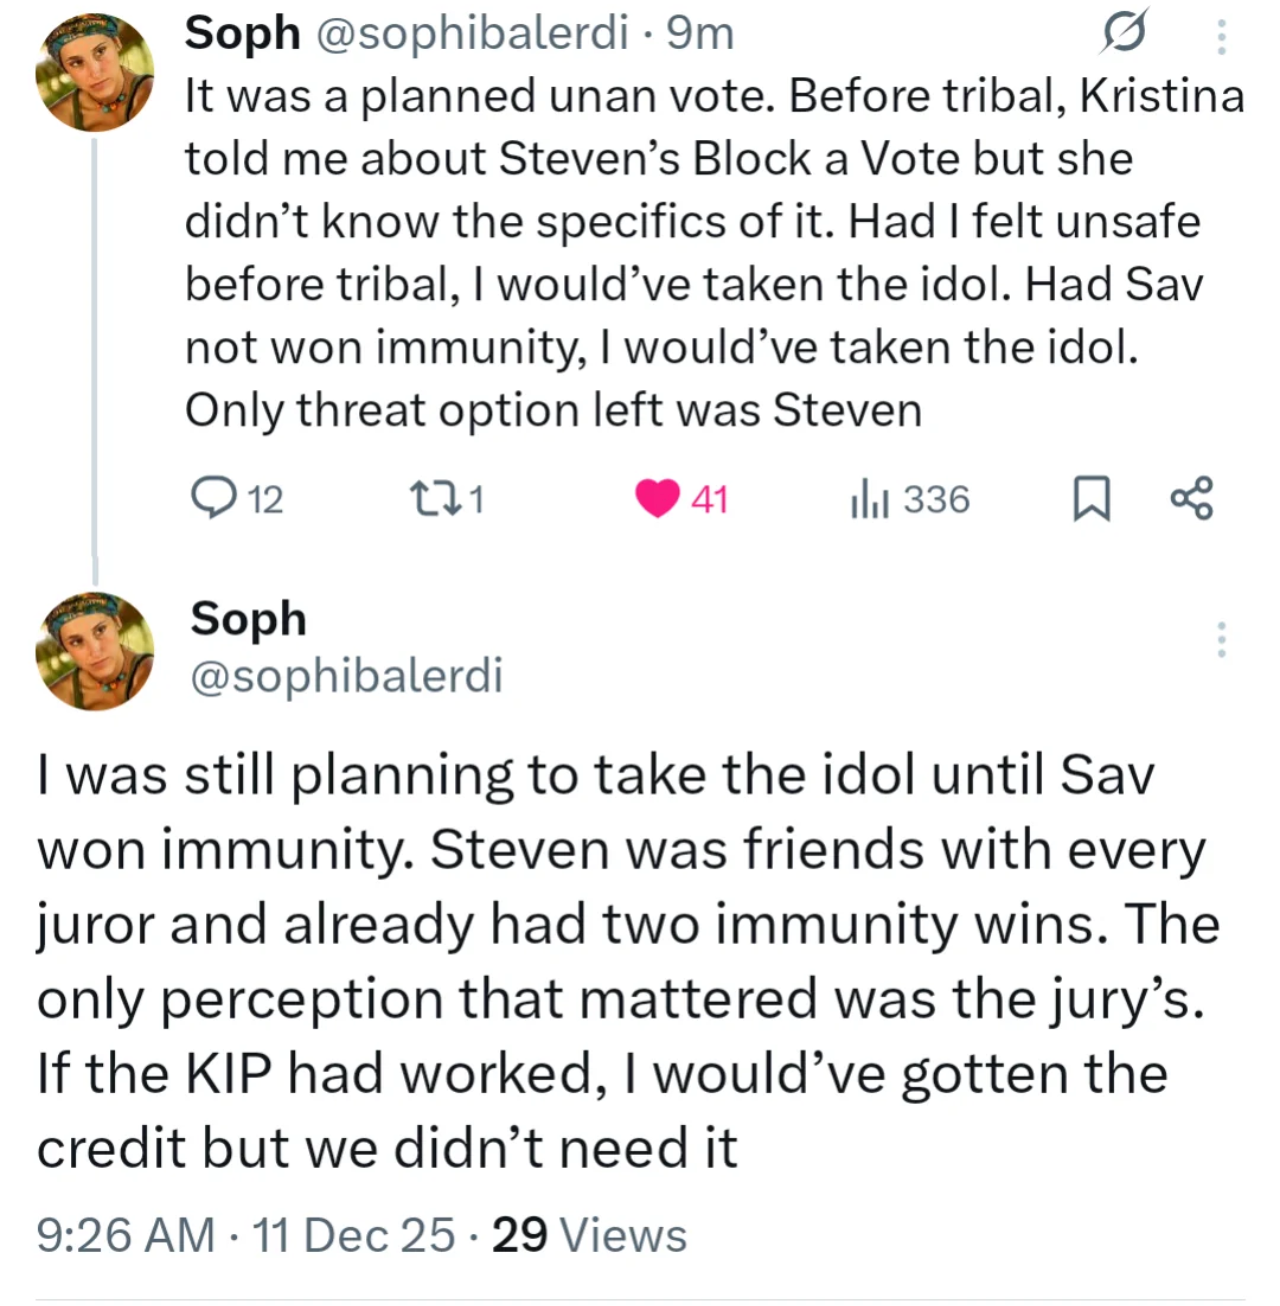This screenshot has height=1306, width=1280.
Task: Open Soph's profile picture on the first tweet
Action: click(95, 72)
